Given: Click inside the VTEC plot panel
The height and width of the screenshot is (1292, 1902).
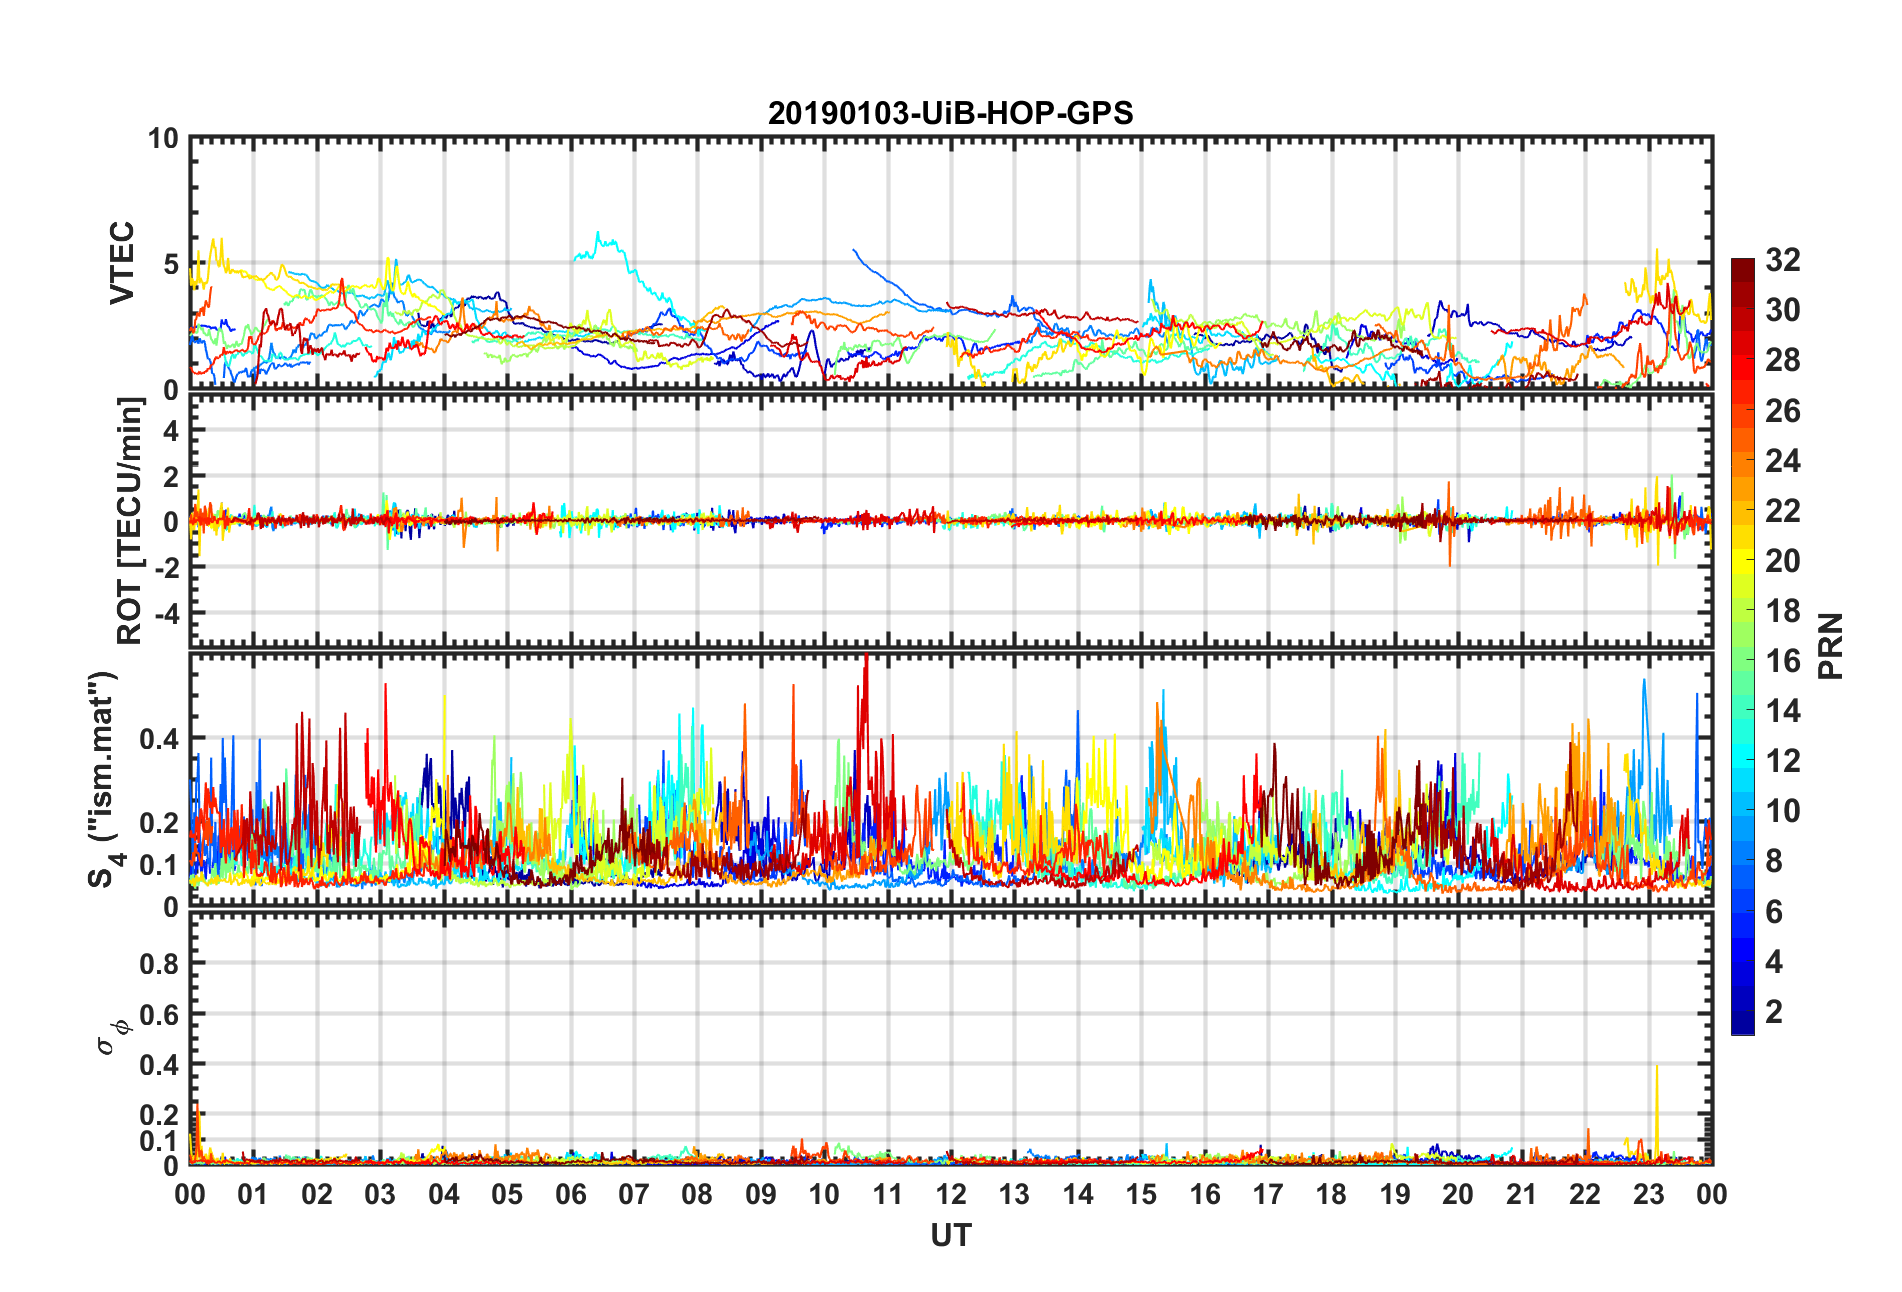Looking at the screenshot, I should (x=950, y=264).
